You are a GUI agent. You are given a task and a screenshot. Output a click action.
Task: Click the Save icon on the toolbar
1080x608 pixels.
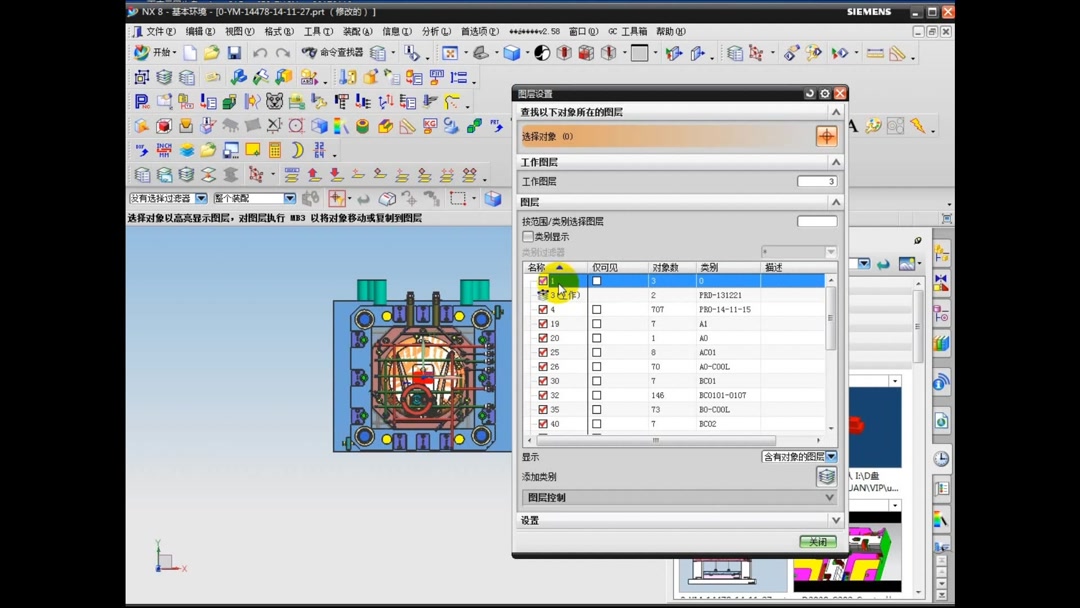pos(235,52)
